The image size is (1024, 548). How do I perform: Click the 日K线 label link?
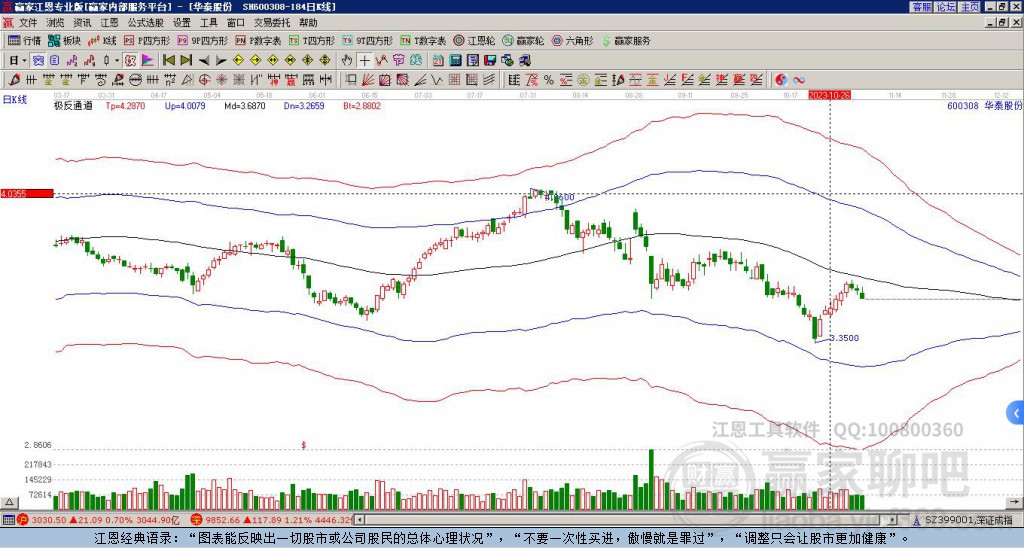click(x=14, y=100)
